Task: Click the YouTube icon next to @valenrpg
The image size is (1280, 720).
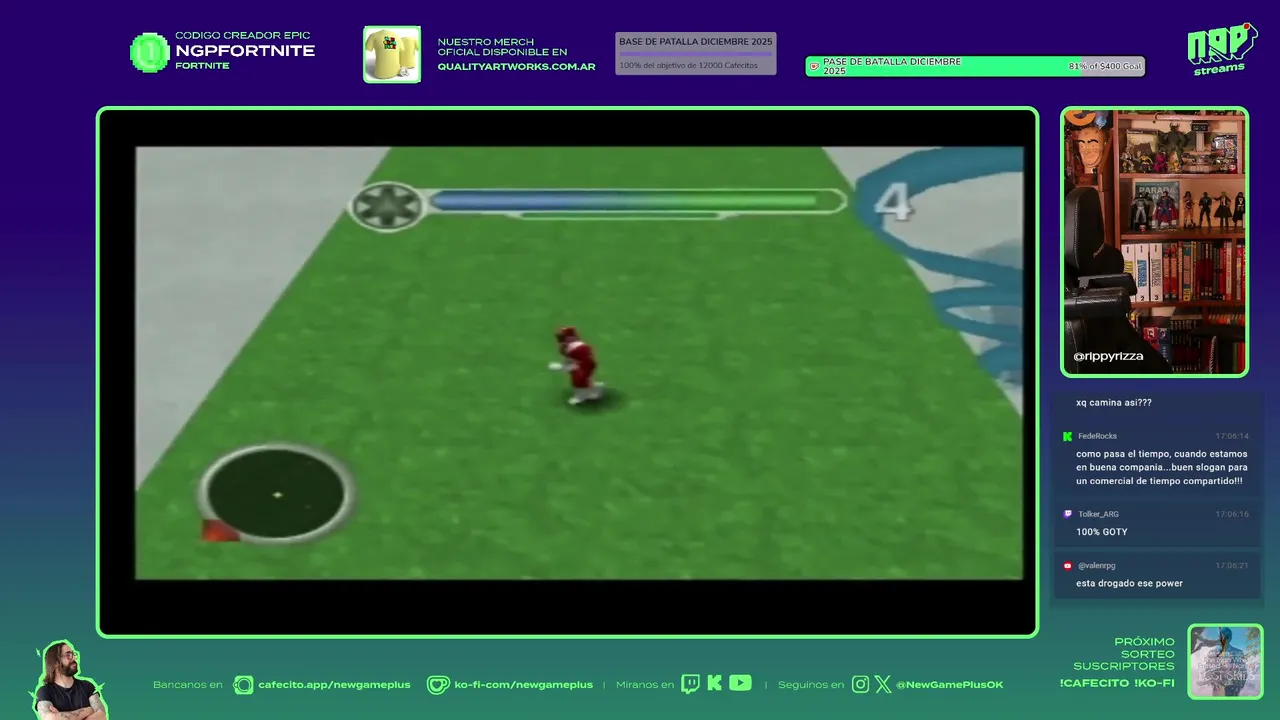Action: 1067,566
